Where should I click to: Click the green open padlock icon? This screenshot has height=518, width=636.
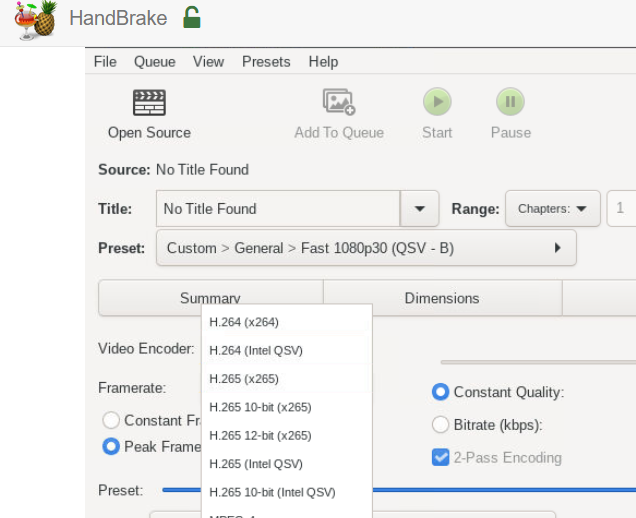coord(191,17)
